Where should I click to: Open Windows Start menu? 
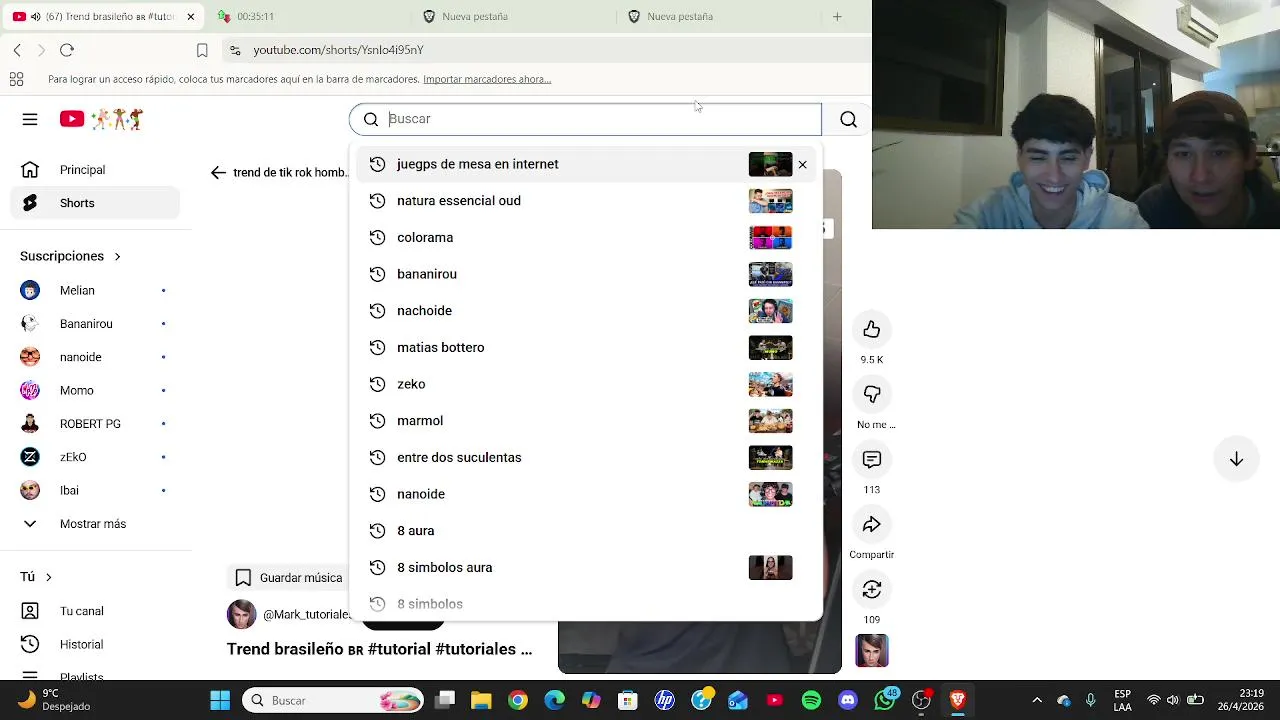tap(220, 700)
